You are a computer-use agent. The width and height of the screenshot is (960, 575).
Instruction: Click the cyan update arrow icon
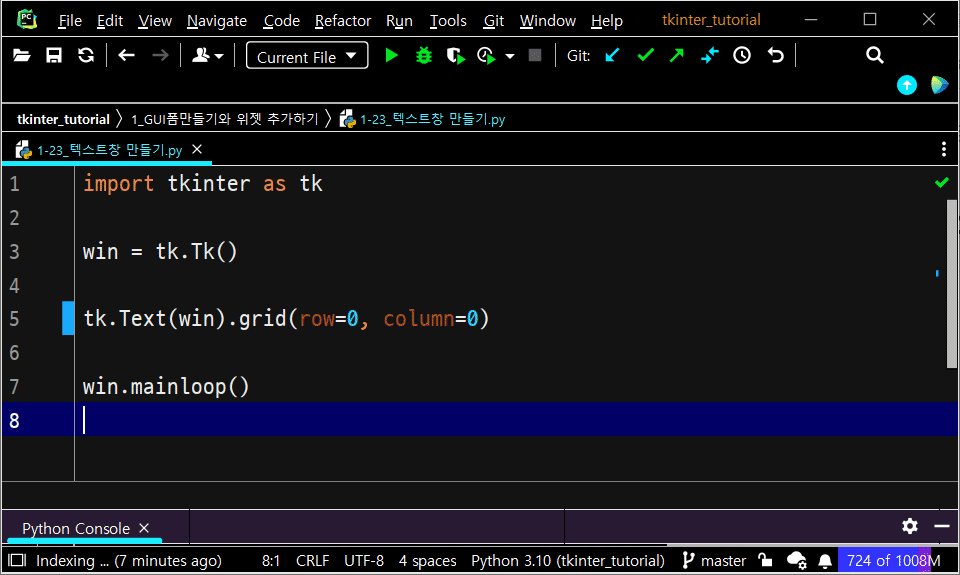click(907, 85)
